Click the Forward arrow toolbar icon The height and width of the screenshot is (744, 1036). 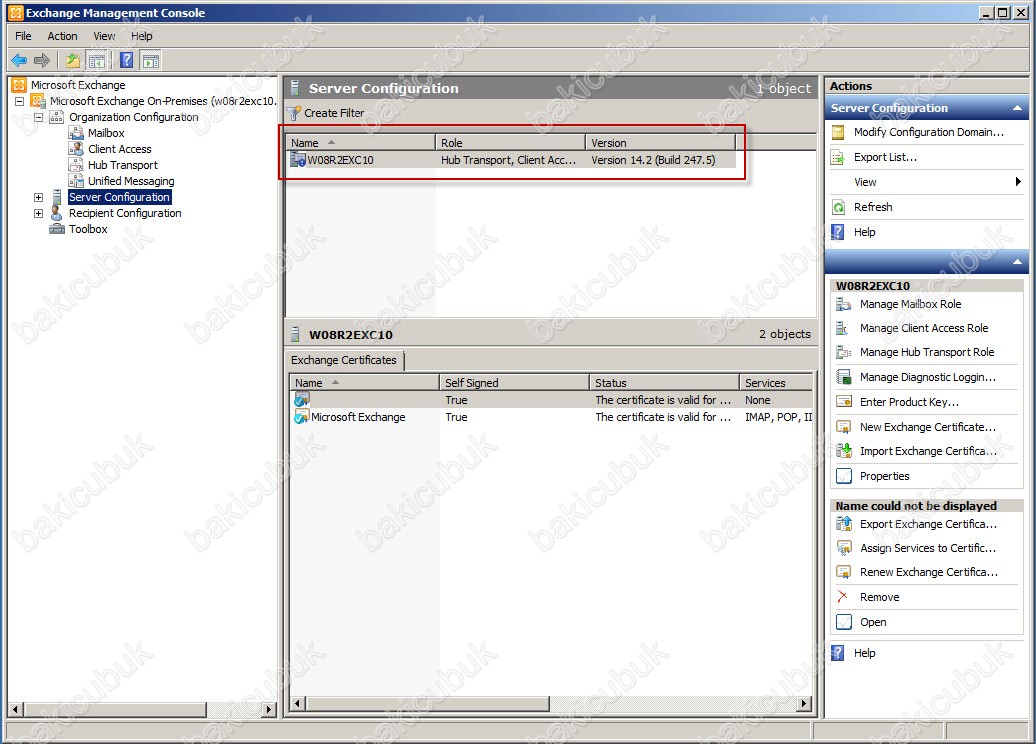click(42, 61)
